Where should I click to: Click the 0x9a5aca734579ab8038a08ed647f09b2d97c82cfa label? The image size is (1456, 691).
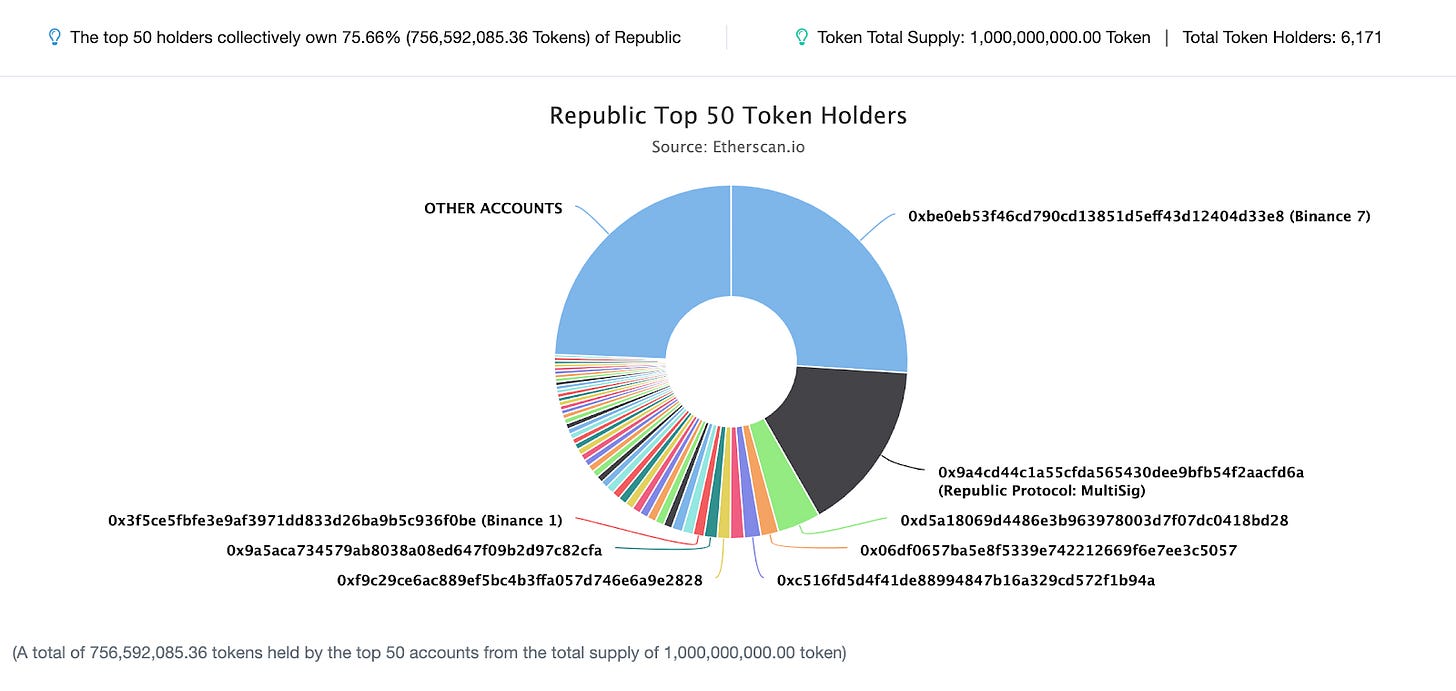pos(414,550)
